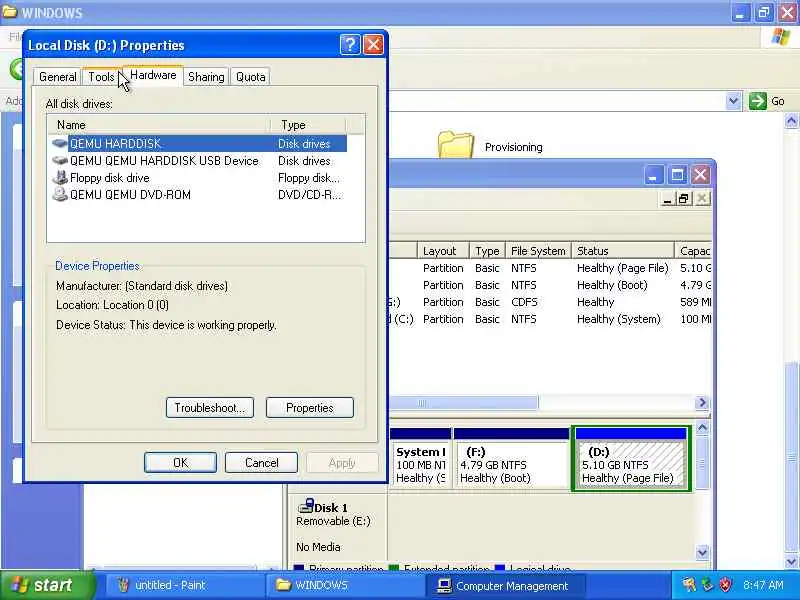800x600 pixels.
Task: Click the second system tray icon
Action: (x=707, y=584)
